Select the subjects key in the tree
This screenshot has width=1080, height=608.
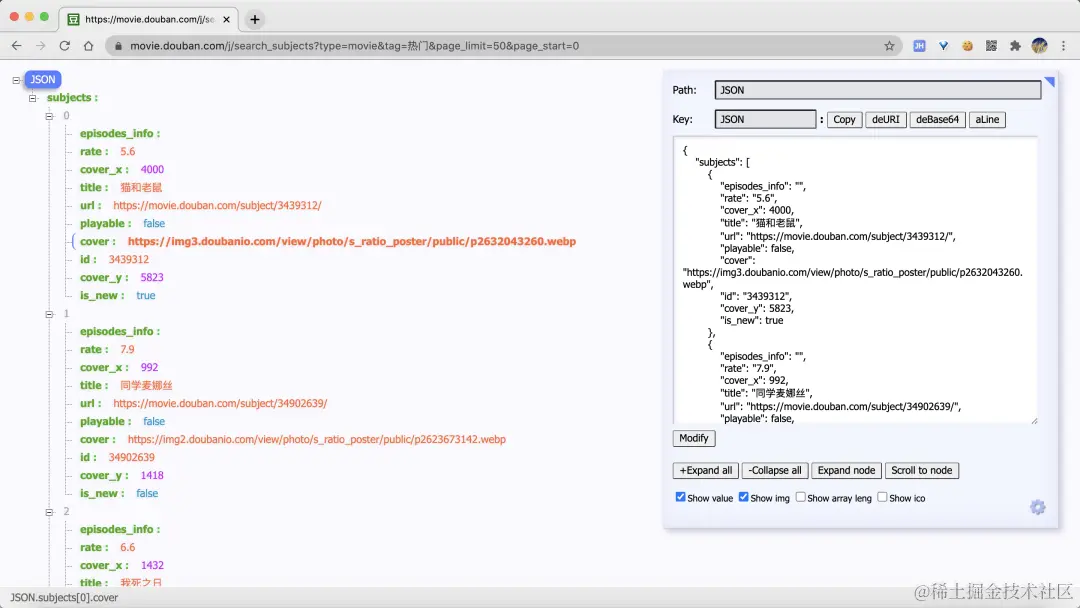tap(72, 97)
